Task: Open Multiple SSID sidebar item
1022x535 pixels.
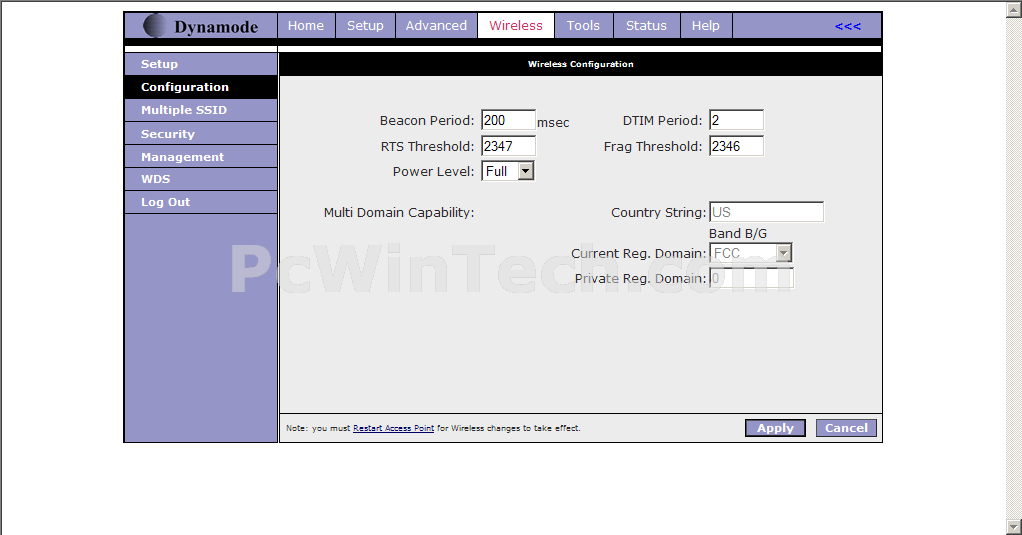Action: 201,110
